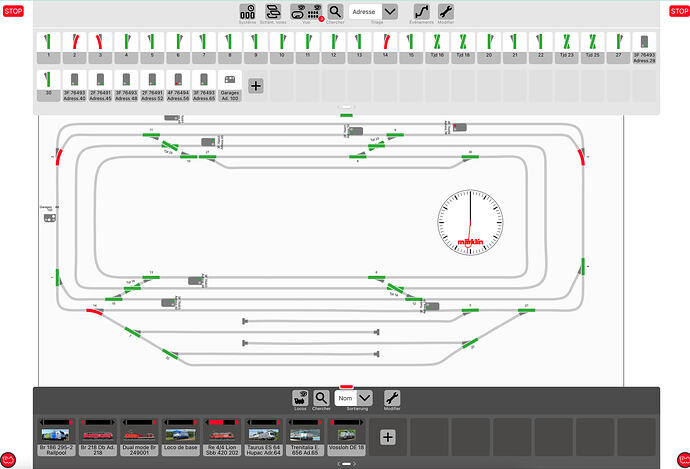This screenshot has width=690, height=469.
Task: Toggle turnout 2 in accessories list
Action: [x=75, y=46]
